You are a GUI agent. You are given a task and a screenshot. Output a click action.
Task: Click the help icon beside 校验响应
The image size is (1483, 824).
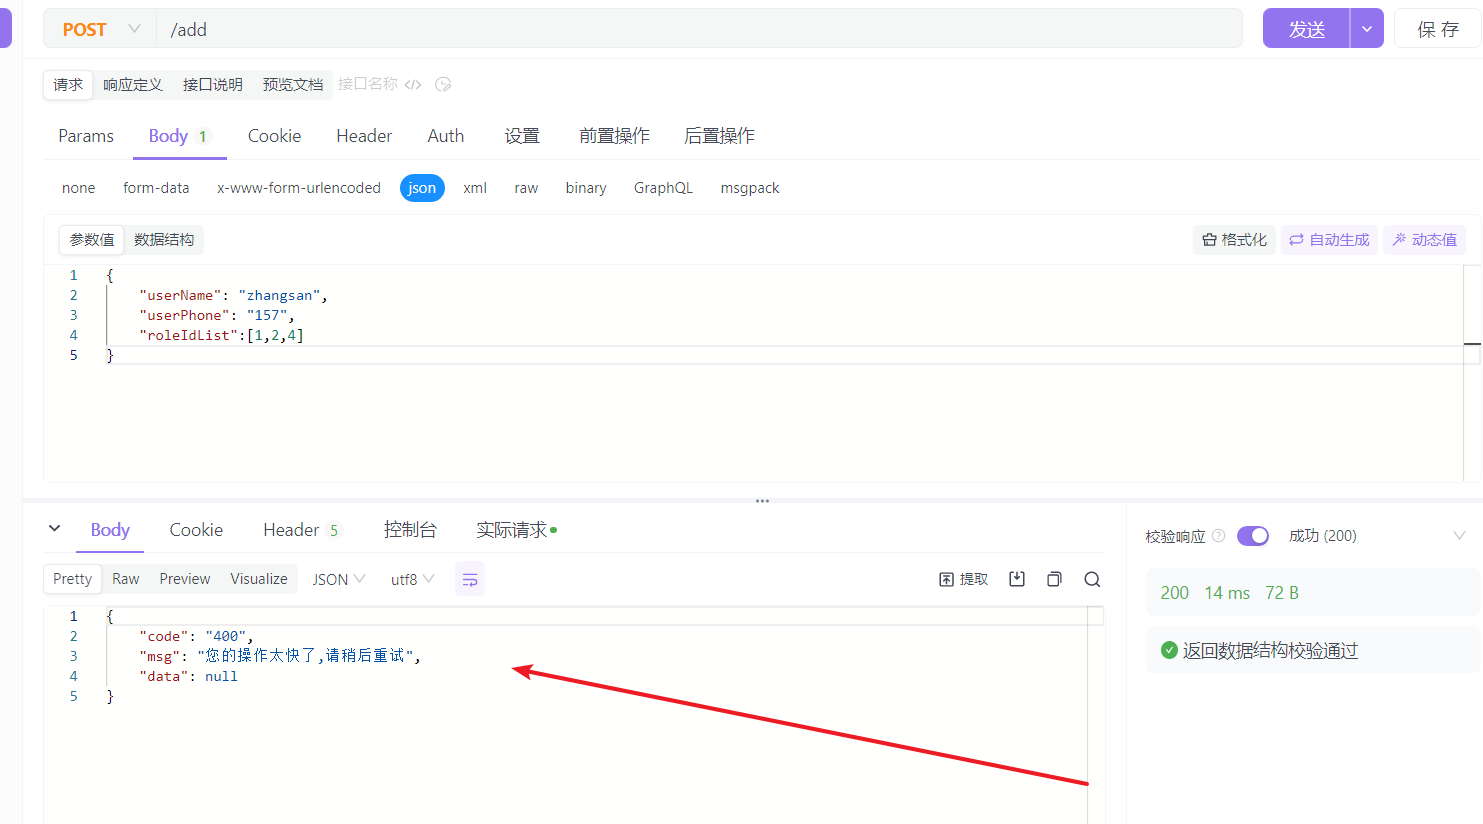(x=1218, y=536)
